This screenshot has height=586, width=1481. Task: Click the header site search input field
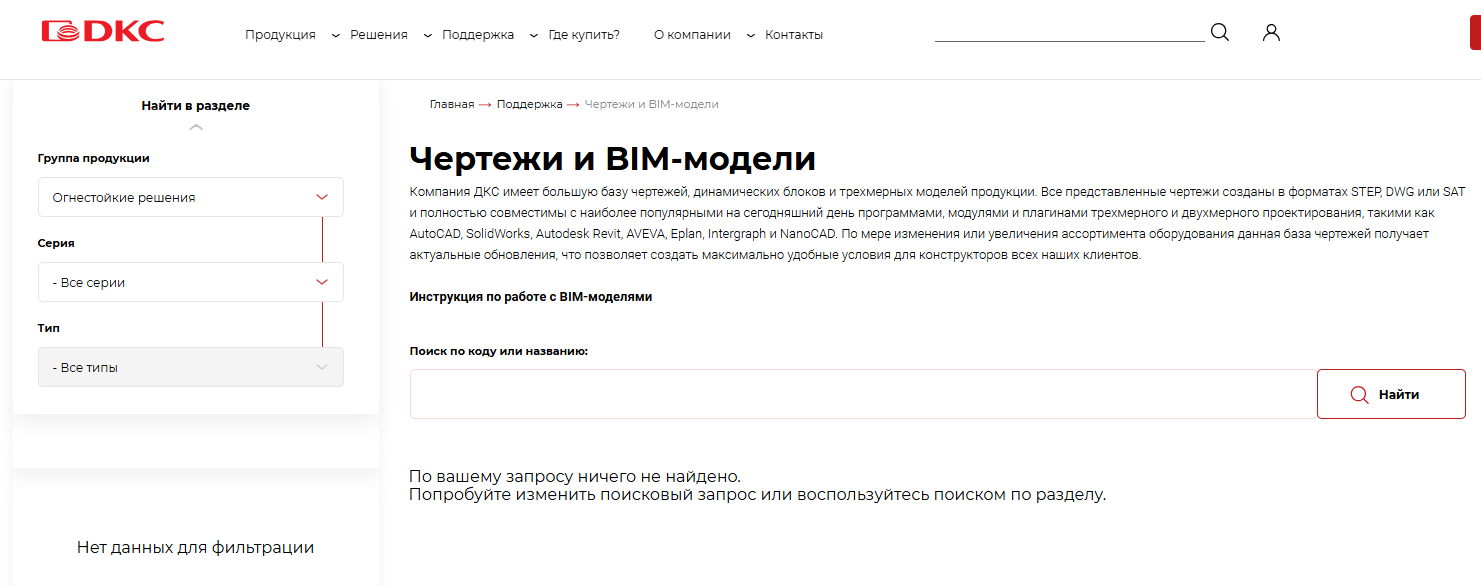coord(1068,31)
